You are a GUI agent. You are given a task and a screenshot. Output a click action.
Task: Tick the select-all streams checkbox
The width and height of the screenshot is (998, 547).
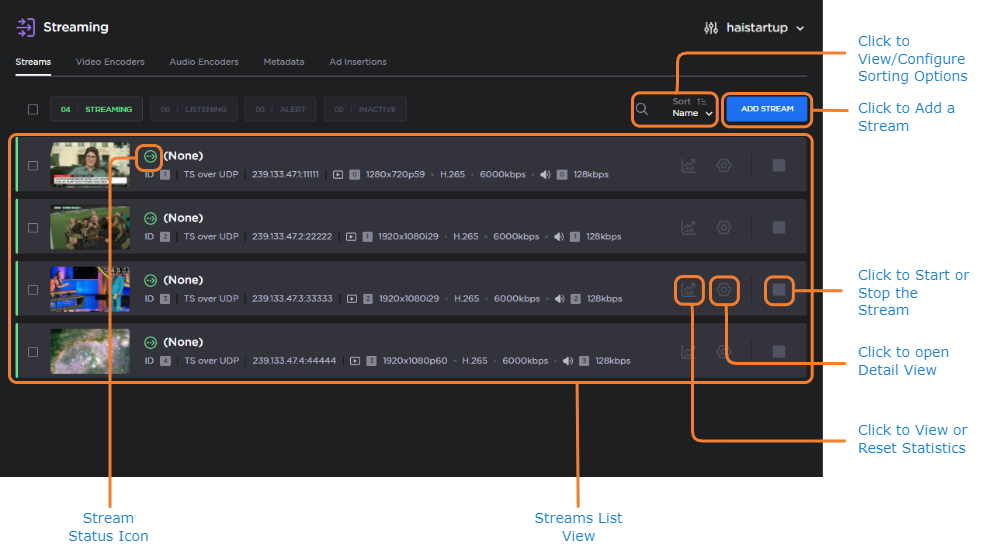pos(33,109)
